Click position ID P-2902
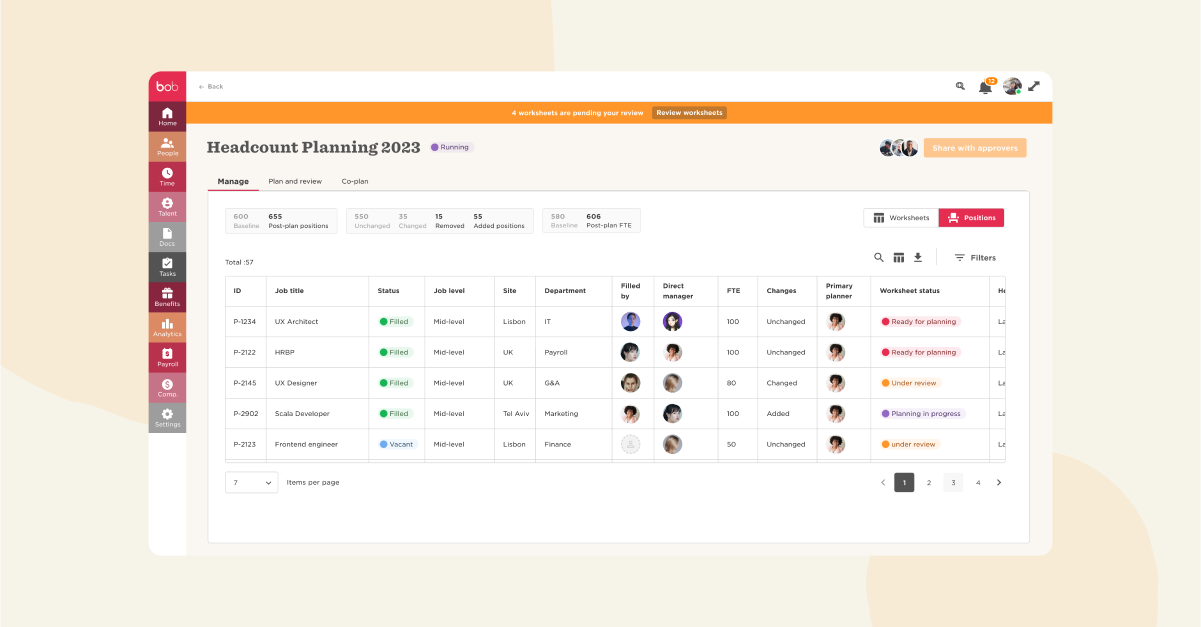 click(245, 413)
